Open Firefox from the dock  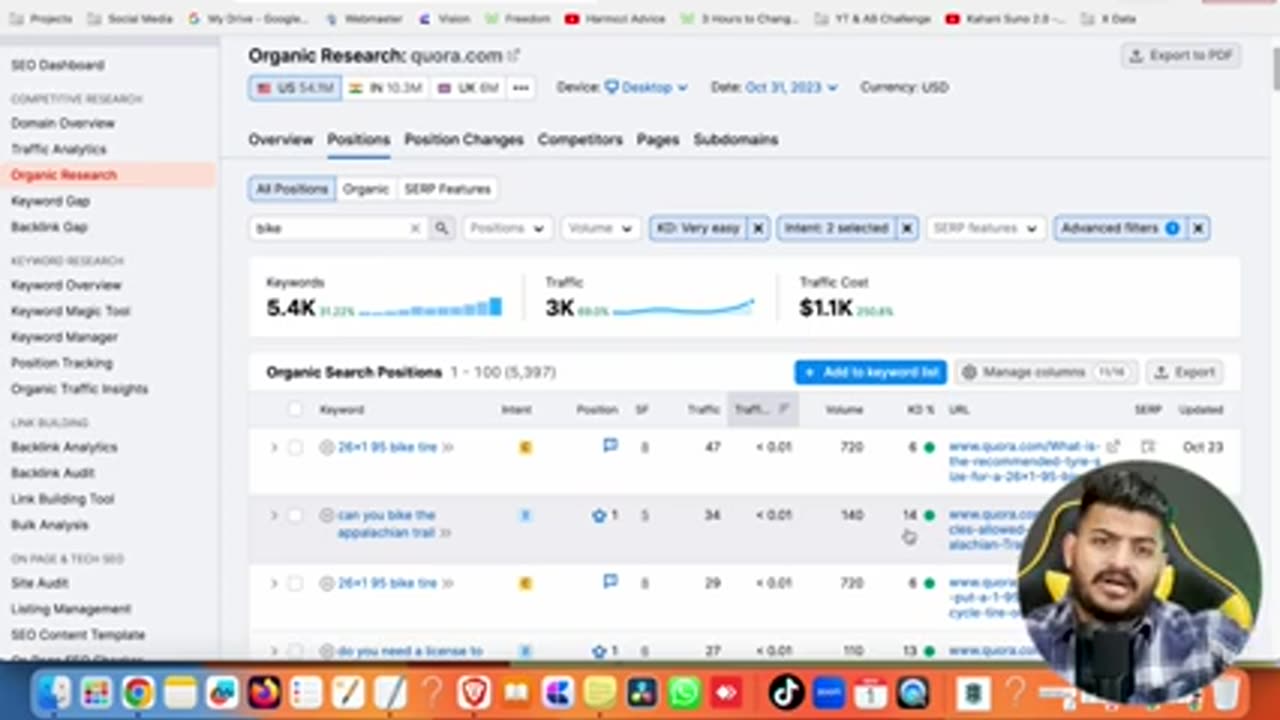click(264, 692)
